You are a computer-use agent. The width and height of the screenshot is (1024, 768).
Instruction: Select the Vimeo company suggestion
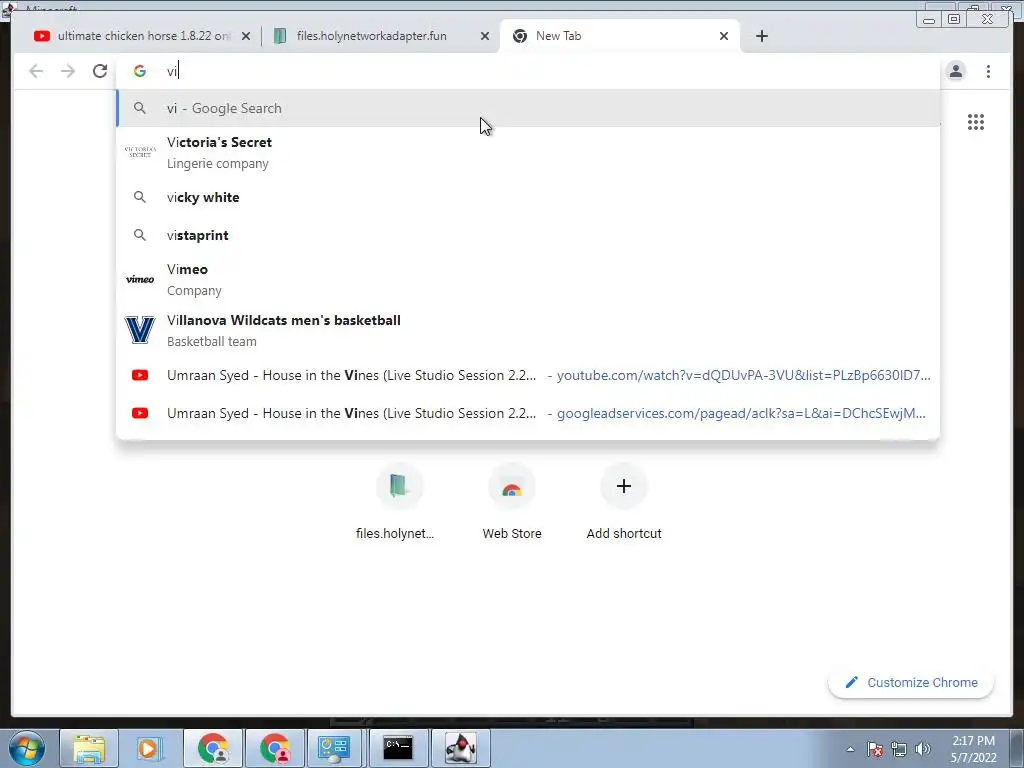pos(528,280)
